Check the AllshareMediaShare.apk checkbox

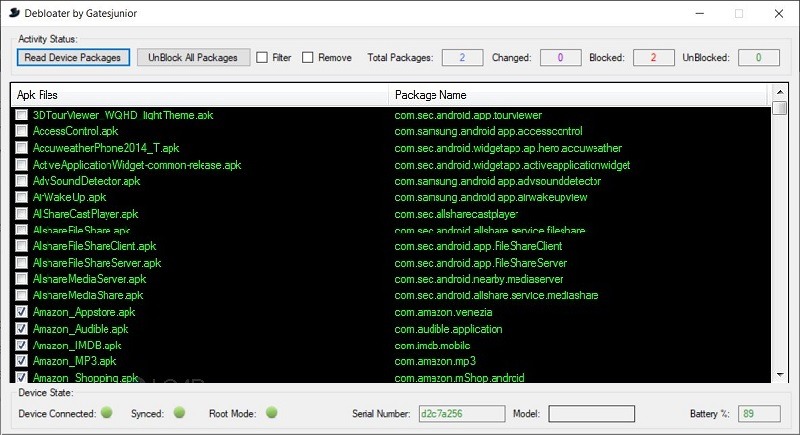[21, 295]
